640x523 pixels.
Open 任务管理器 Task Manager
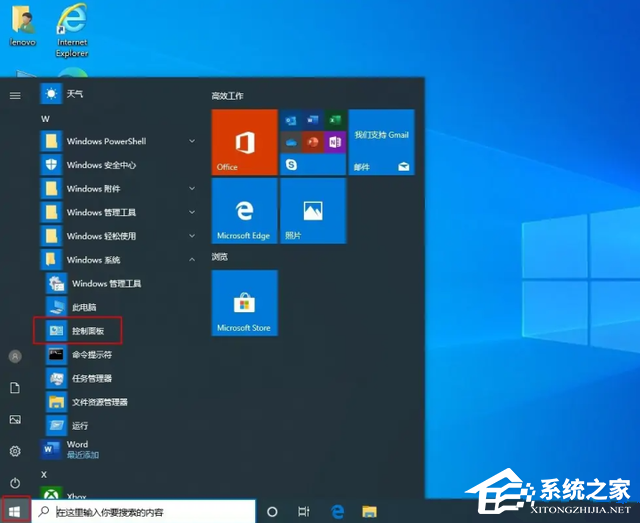click(121, 378)
